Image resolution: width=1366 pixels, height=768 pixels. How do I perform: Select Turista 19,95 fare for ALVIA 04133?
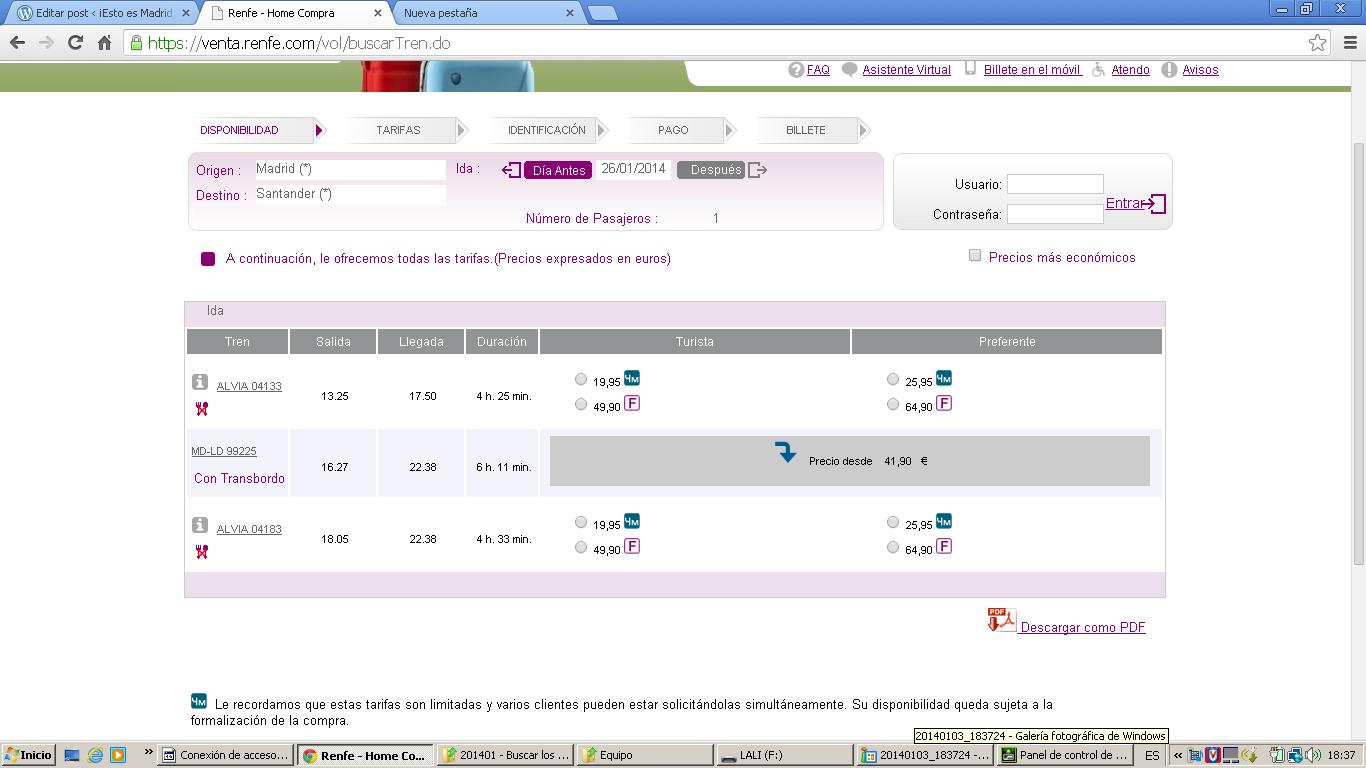[x=581, y=379]
